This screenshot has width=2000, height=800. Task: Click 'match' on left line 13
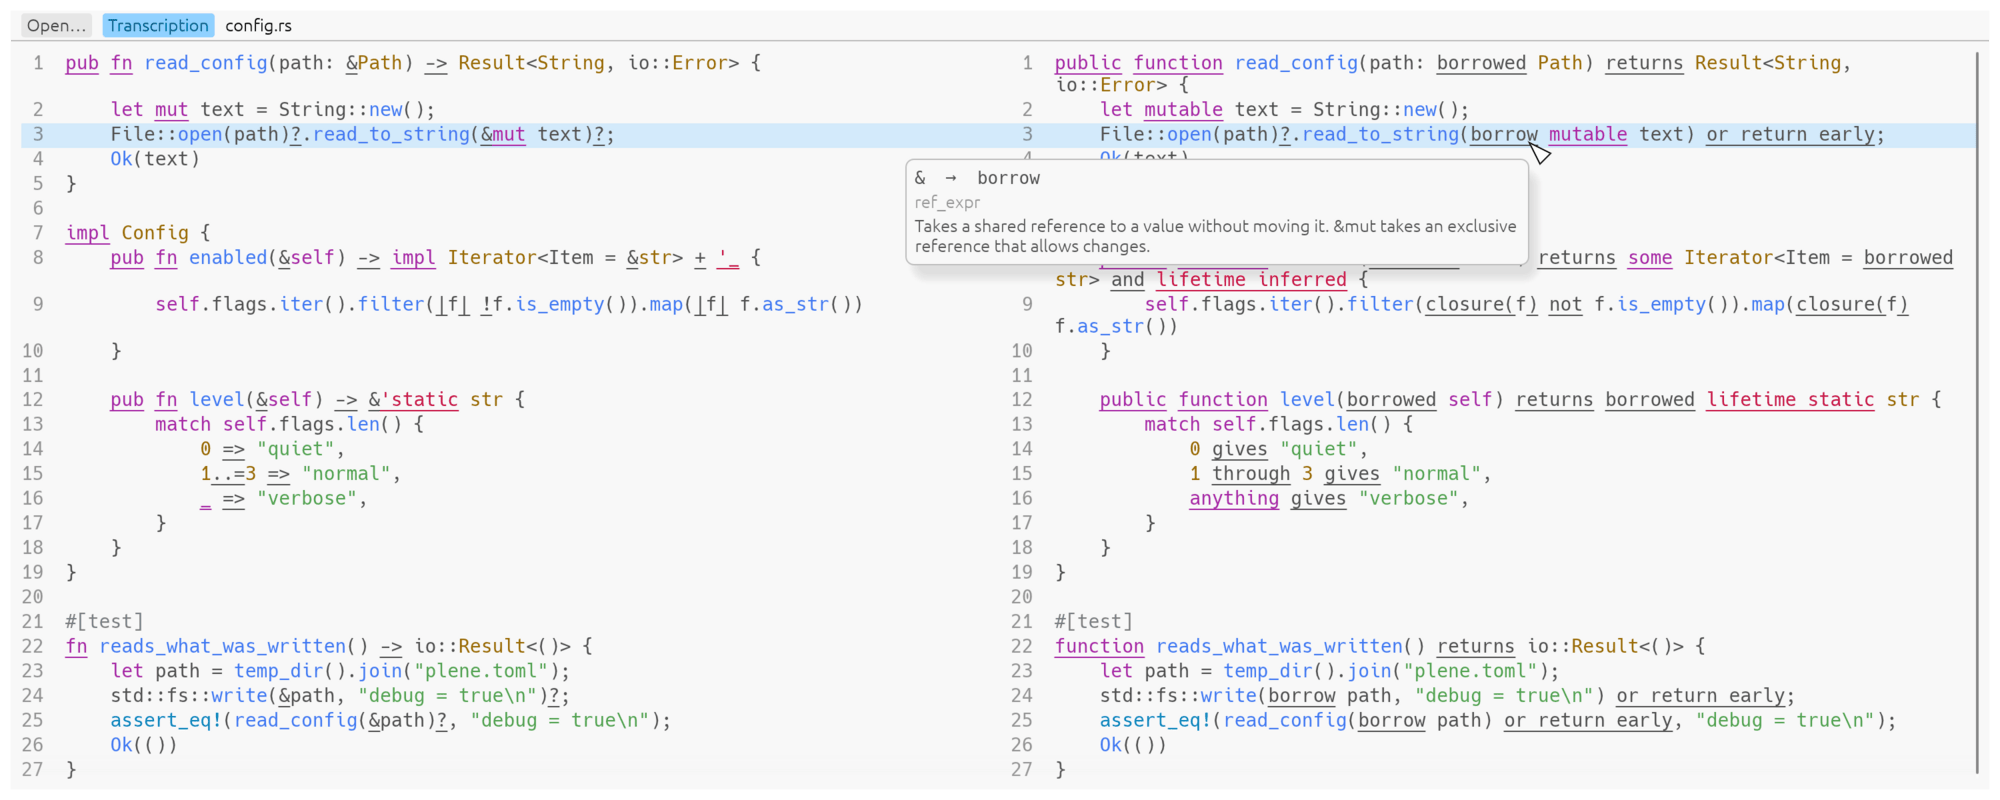(183, 424)
